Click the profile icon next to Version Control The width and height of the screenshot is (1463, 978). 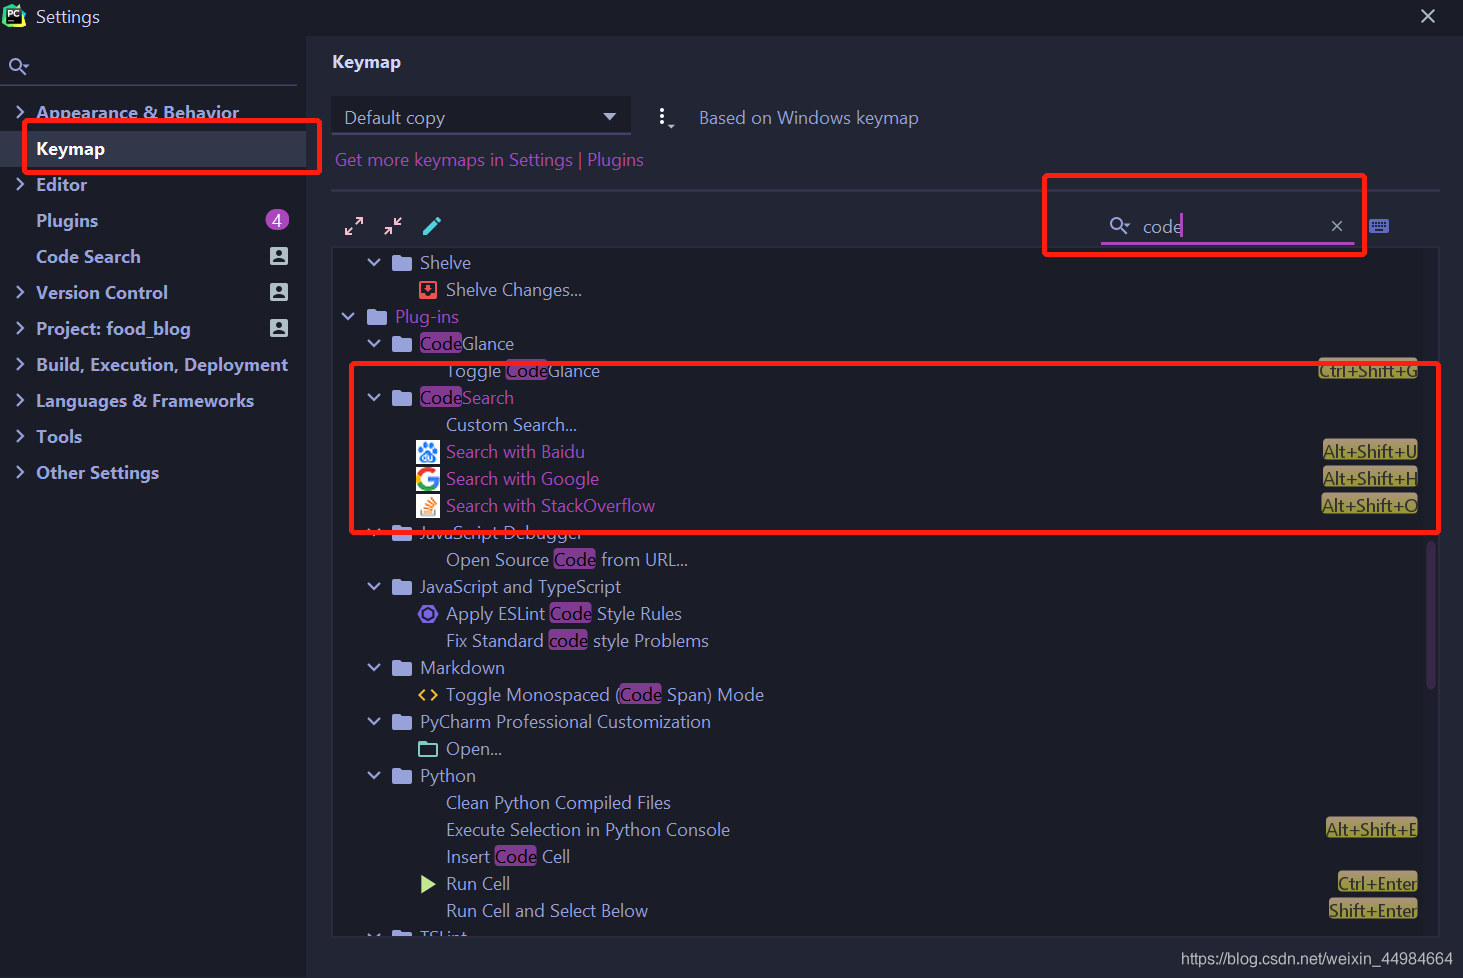tap(279, 292)
